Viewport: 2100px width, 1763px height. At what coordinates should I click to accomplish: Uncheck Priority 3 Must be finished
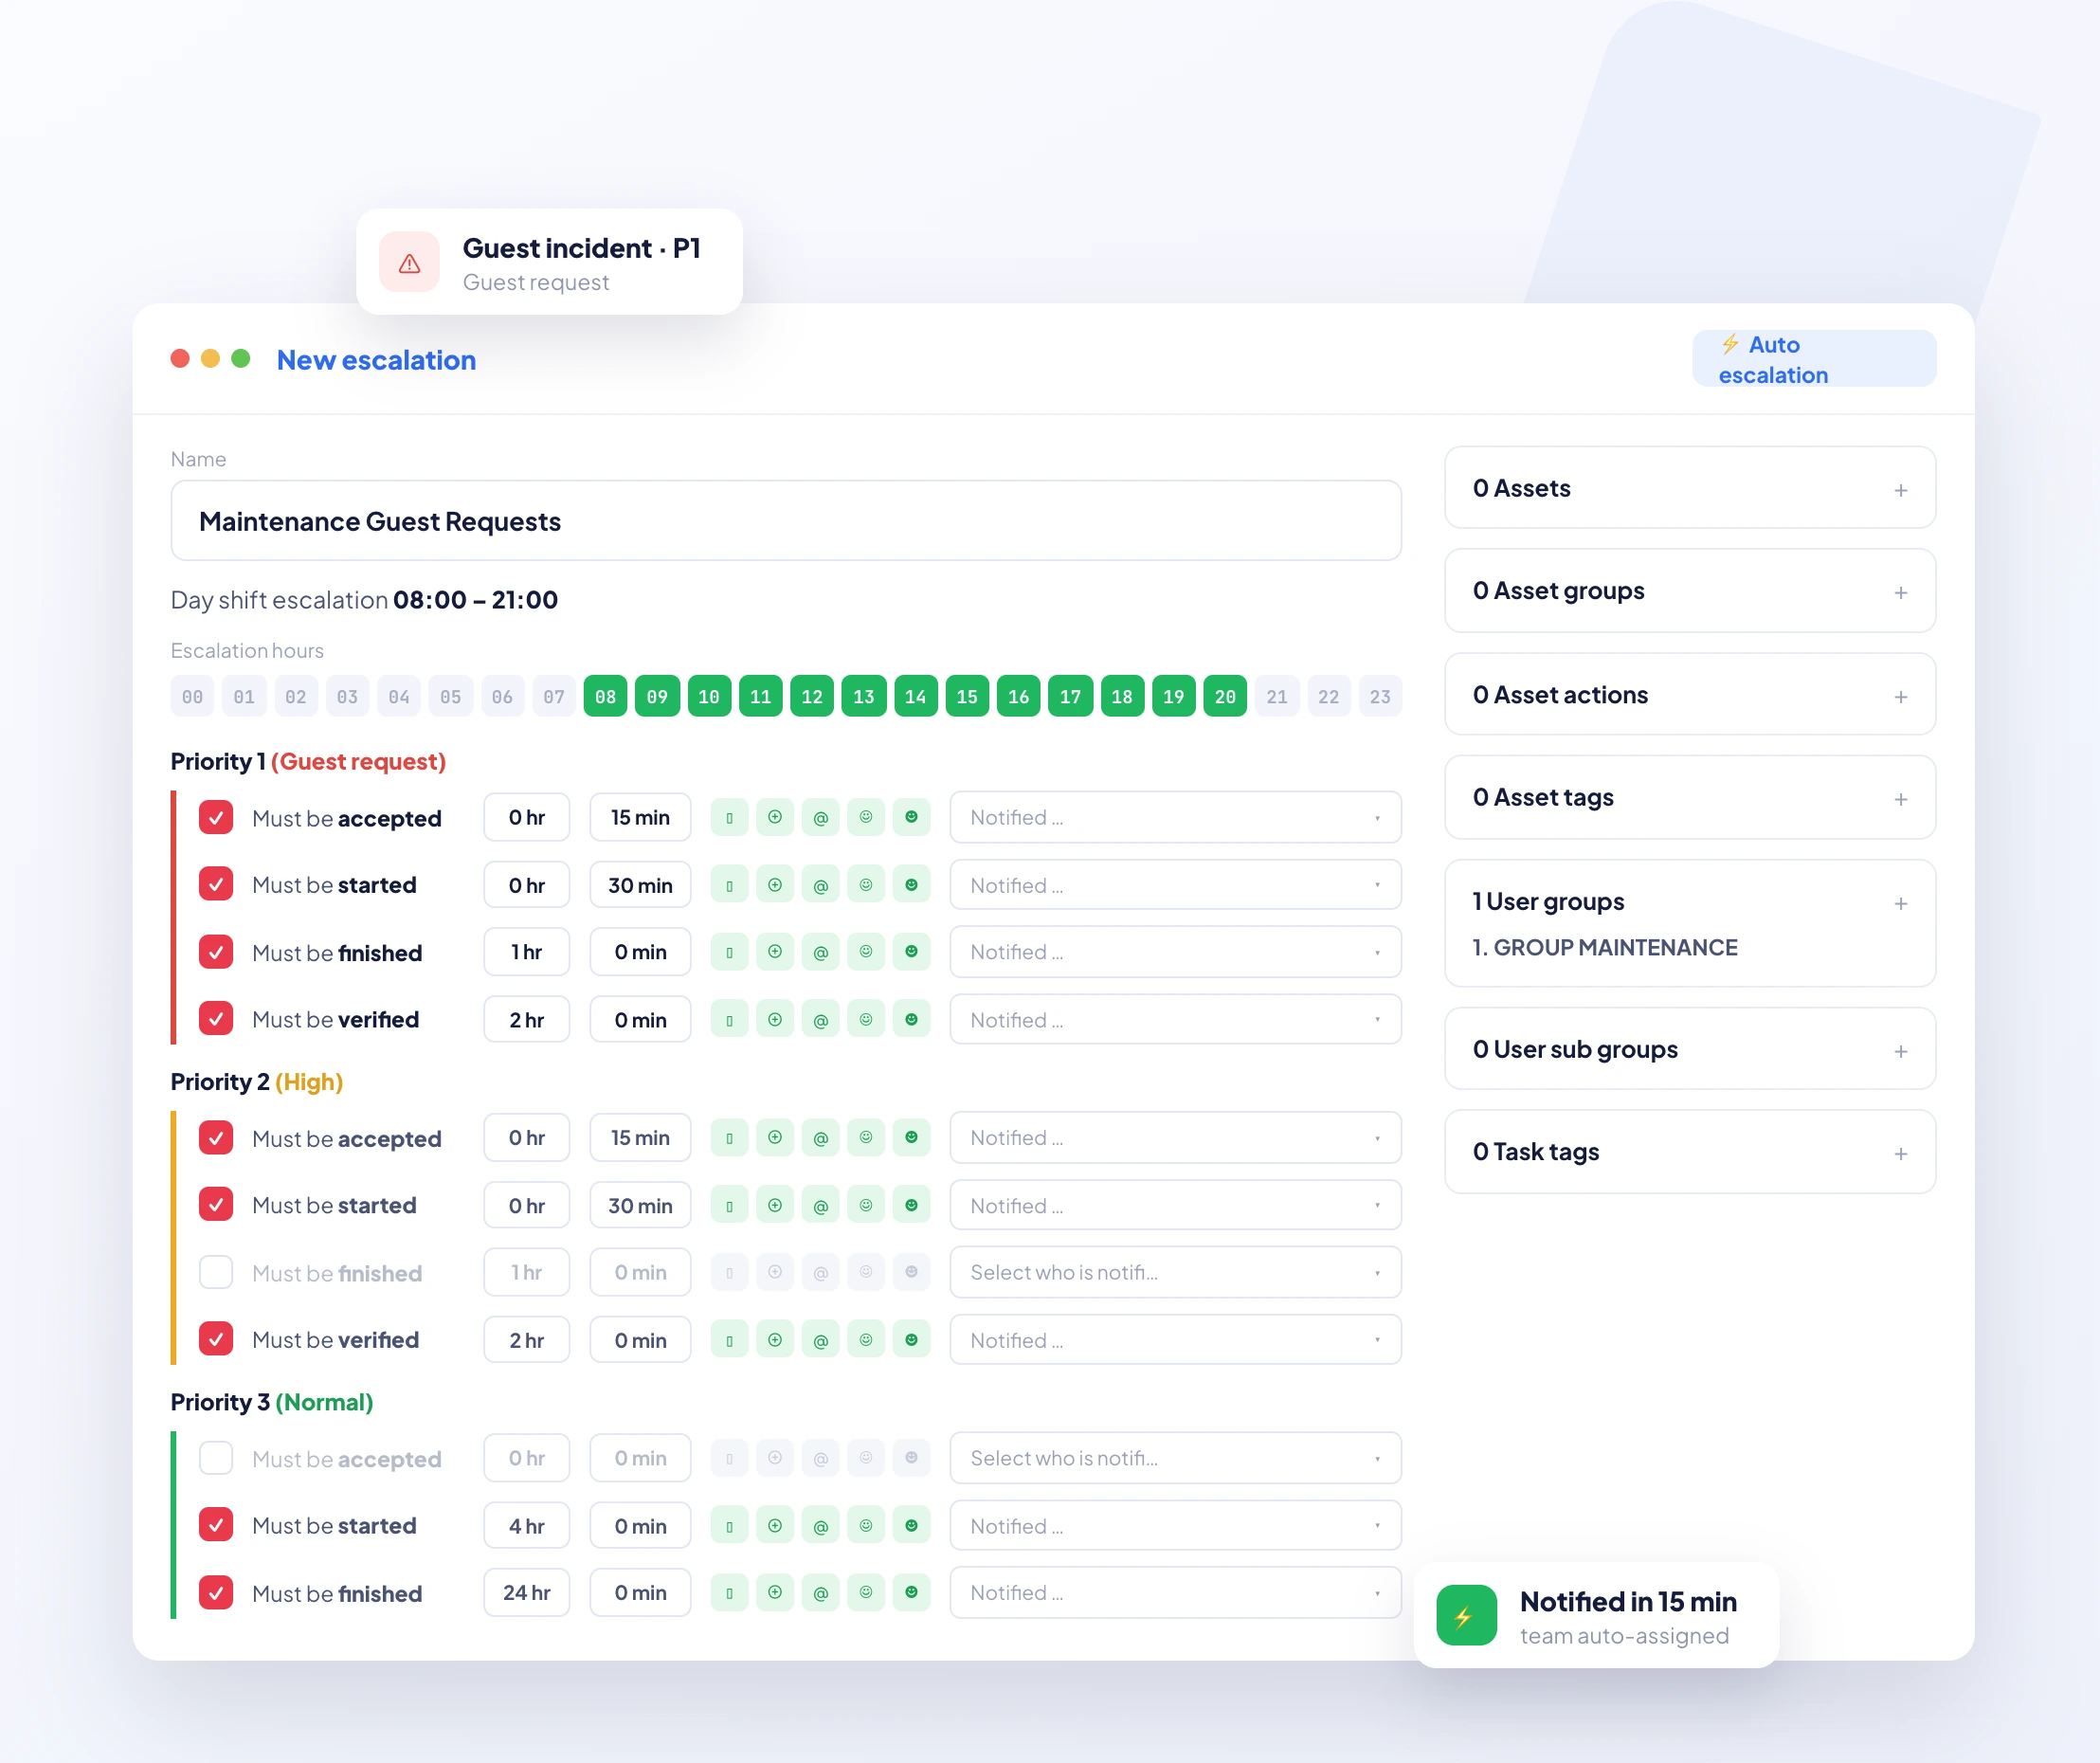(x=216, y=1593)
